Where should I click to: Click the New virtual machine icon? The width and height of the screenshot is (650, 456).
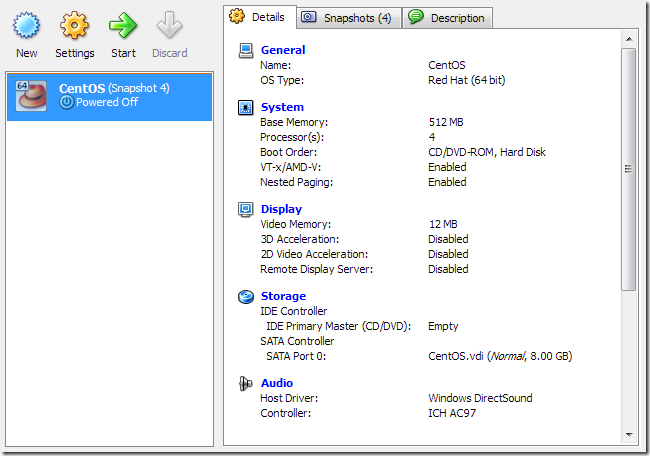click(27, 25)
